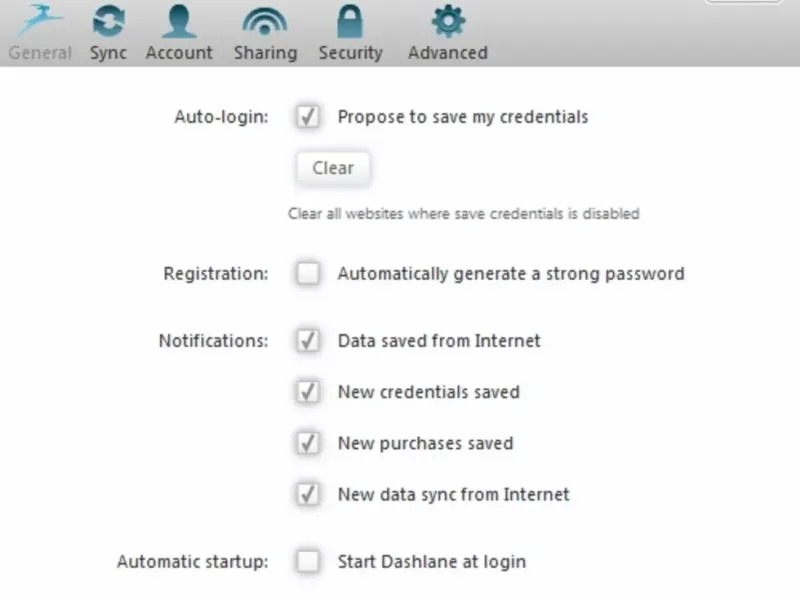
Task: Open the Account tab label
Action: (179, 53)
